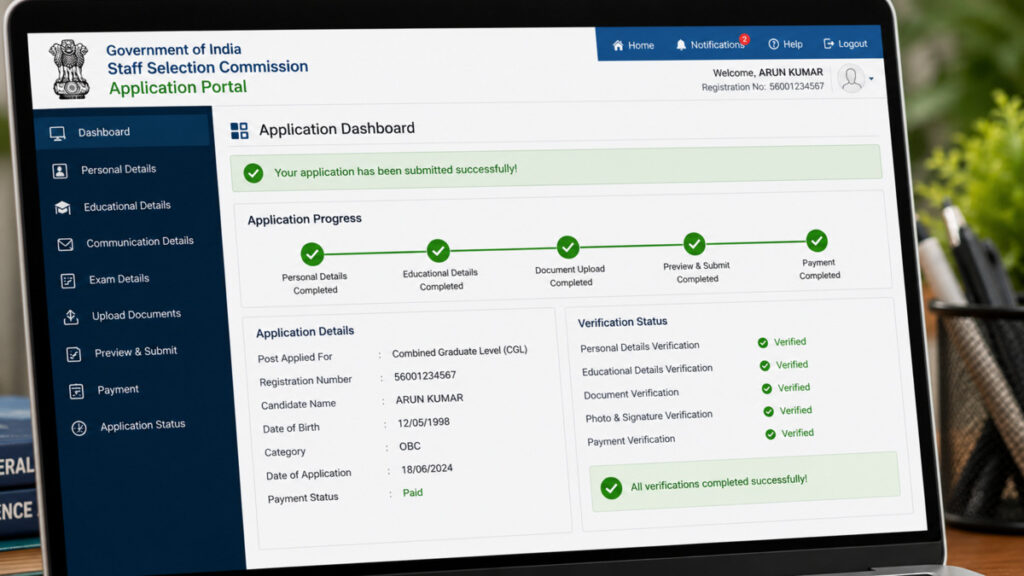Click the Help question mark icon
The height and width of the screenshot is (576, 1024).
pos(773,44)
